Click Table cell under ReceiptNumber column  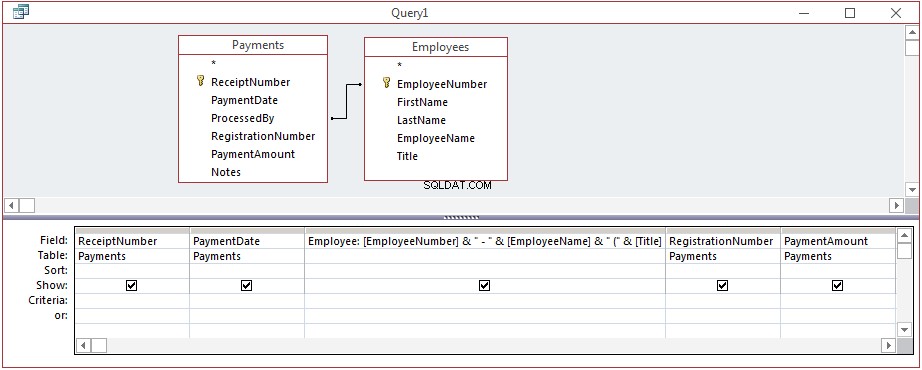132,256
